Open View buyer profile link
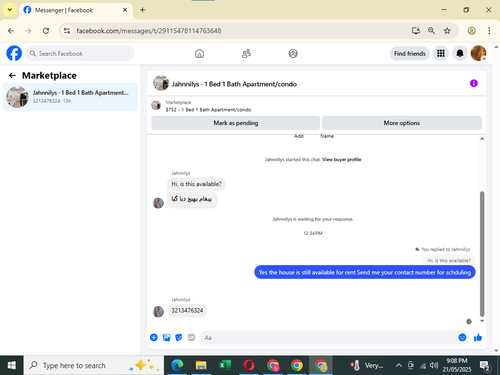This screenshot has width=500, height=375. [341, 159]
